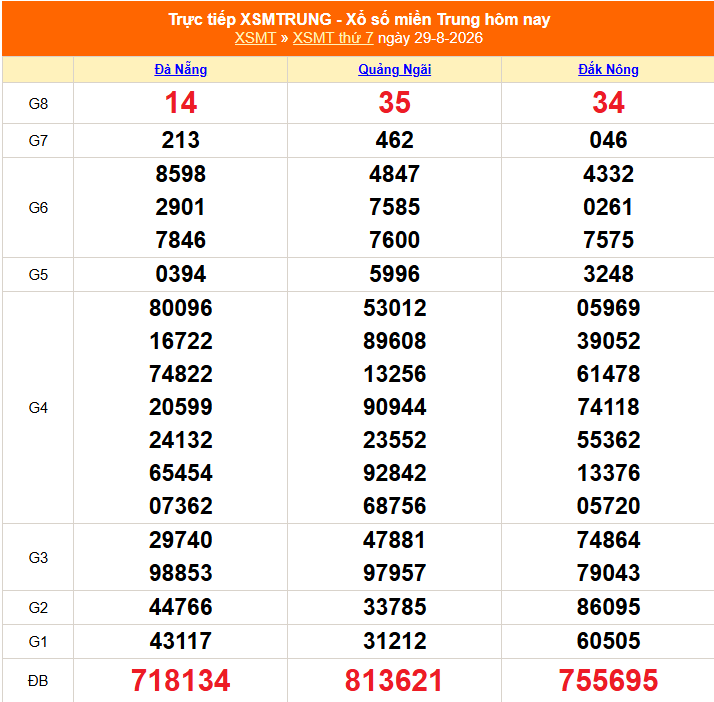Click G4 number 13376
Viewport: 714px width, 702px height.
(608, 473)
